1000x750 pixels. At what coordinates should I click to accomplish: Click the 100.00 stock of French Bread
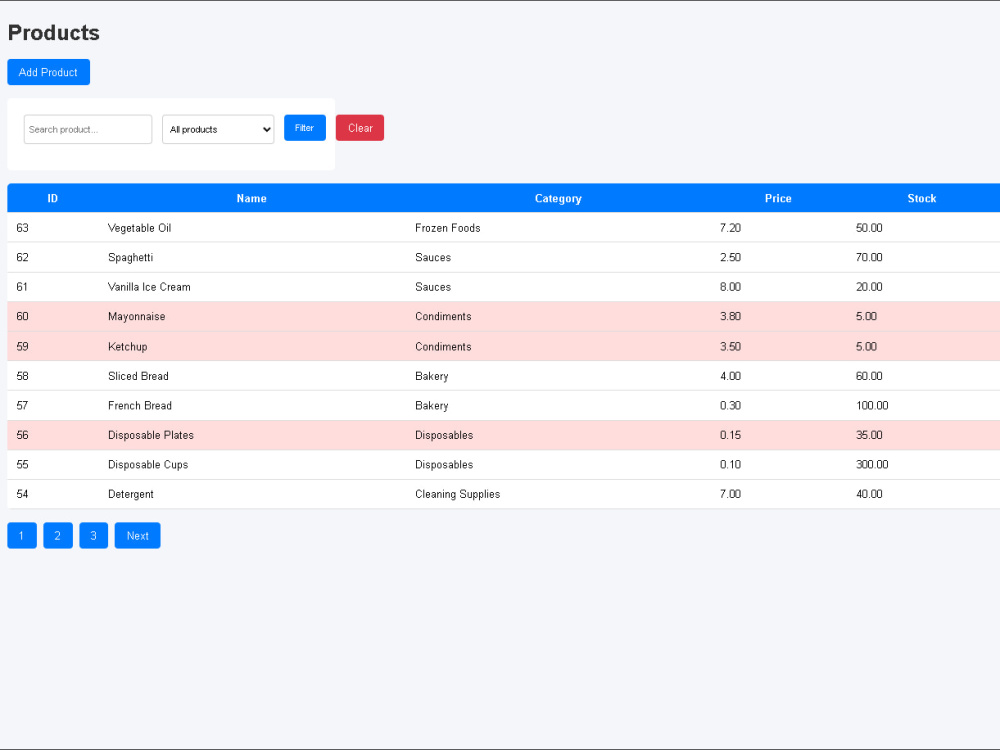click(x=872, y=406)
